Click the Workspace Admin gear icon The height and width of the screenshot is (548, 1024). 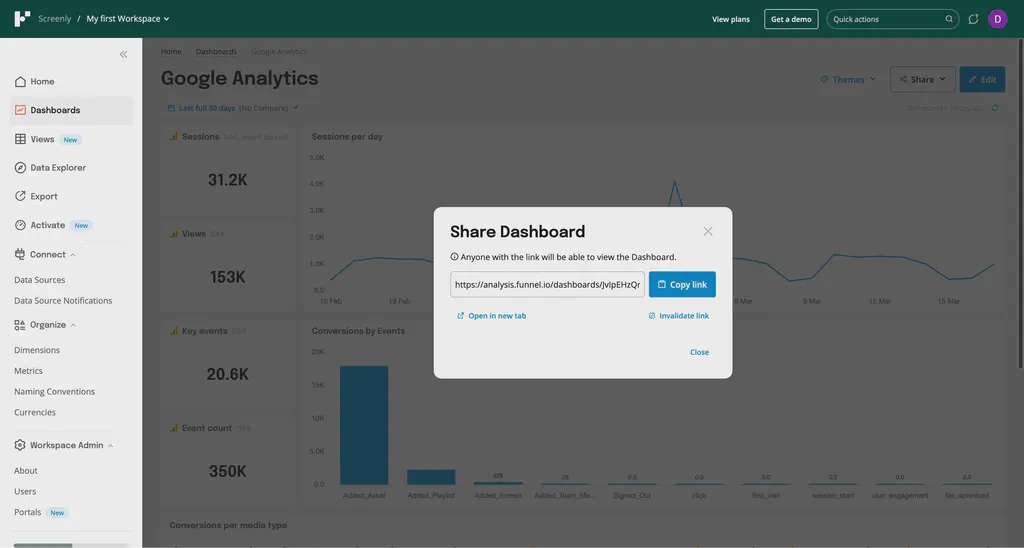pyautogui.click(x=20, y=445)
